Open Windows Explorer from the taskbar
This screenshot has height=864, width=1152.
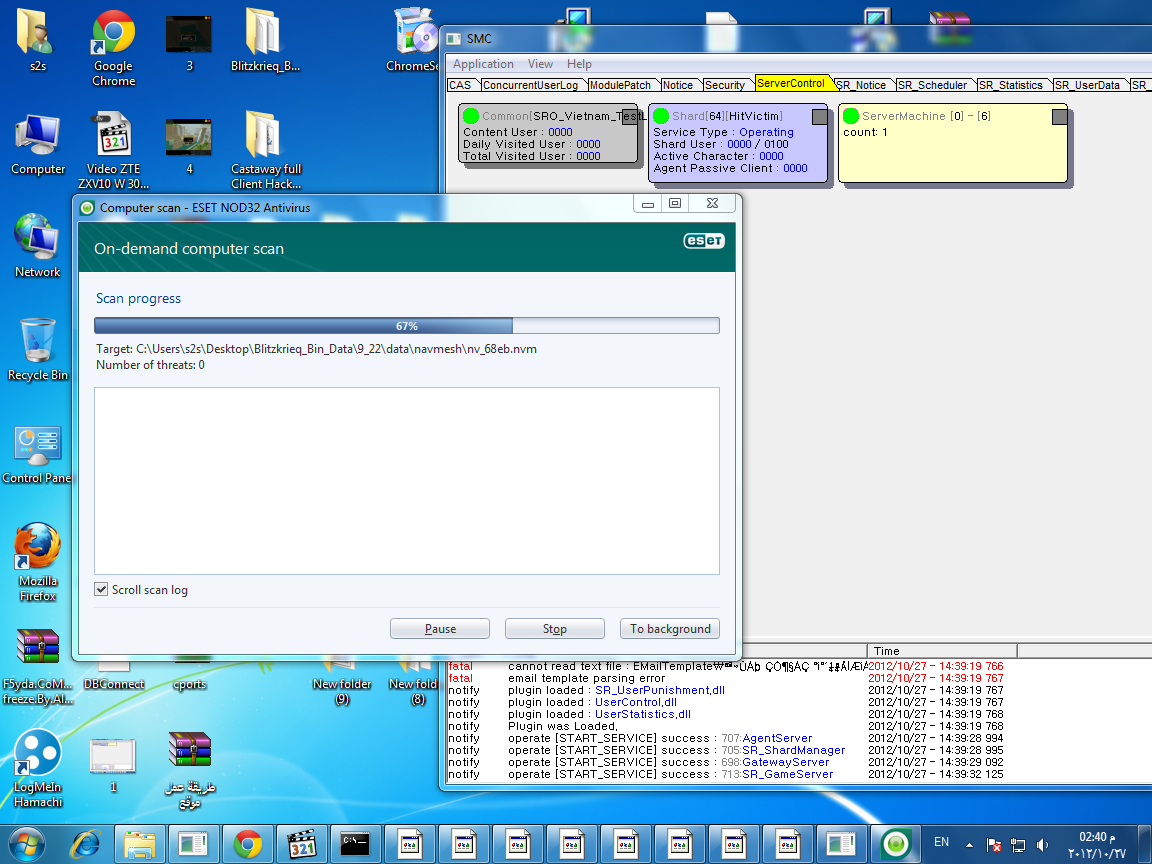(x=140, y=845)
